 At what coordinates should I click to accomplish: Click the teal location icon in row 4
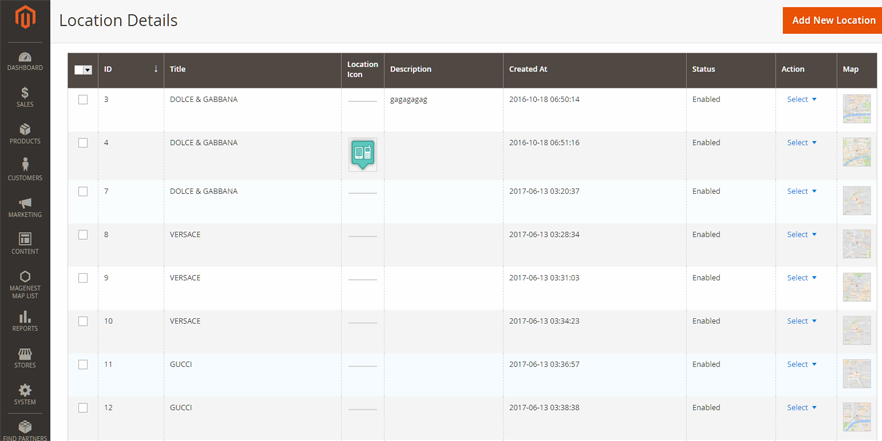coord(362,154)
